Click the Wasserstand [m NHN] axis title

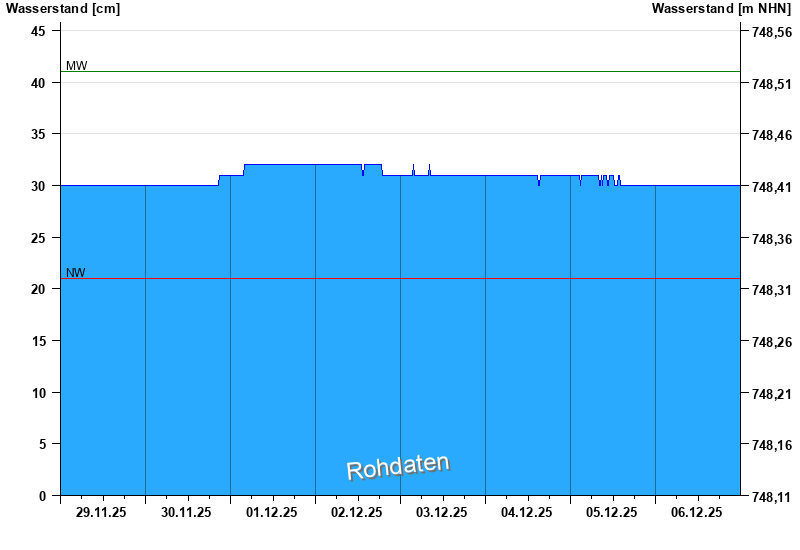tap(721, 9)
